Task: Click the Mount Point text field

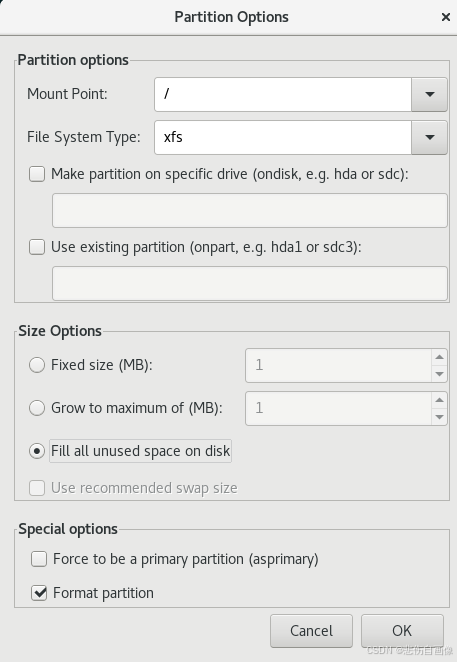Action: 283,95
